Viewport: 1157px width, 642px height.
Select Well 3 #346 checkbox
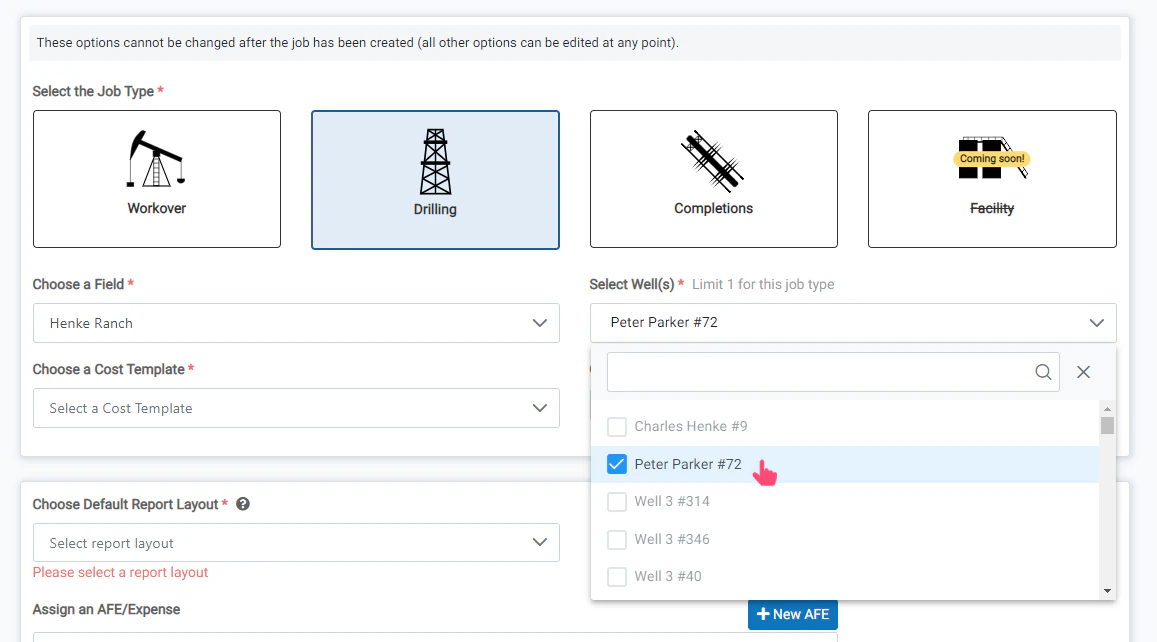tap(617, 539)
